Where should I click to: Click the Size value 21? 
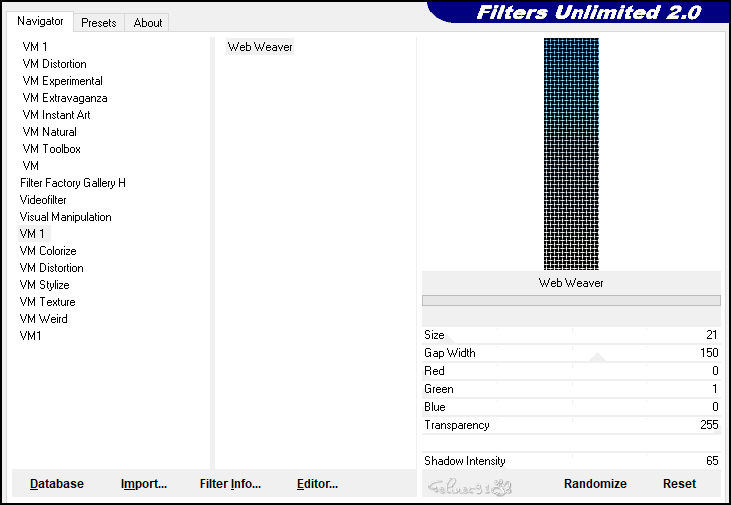[711, 335]
